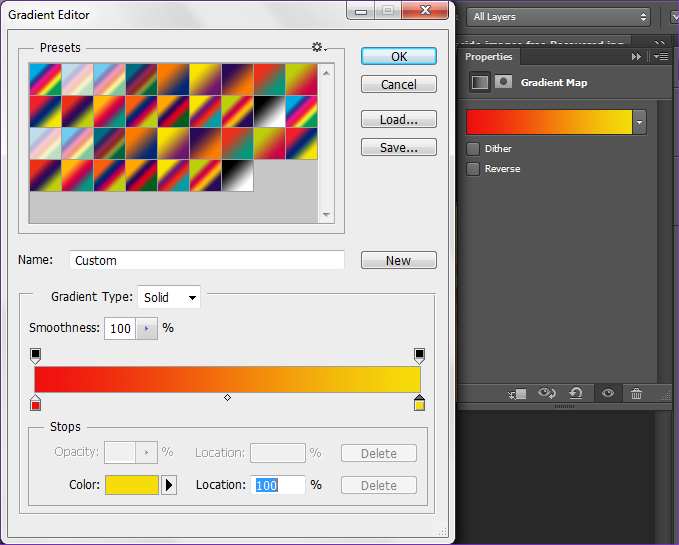679x545 pixels.
Task: Toggle adjustment layer visibility eye
Action: click(x=607, y=394)
